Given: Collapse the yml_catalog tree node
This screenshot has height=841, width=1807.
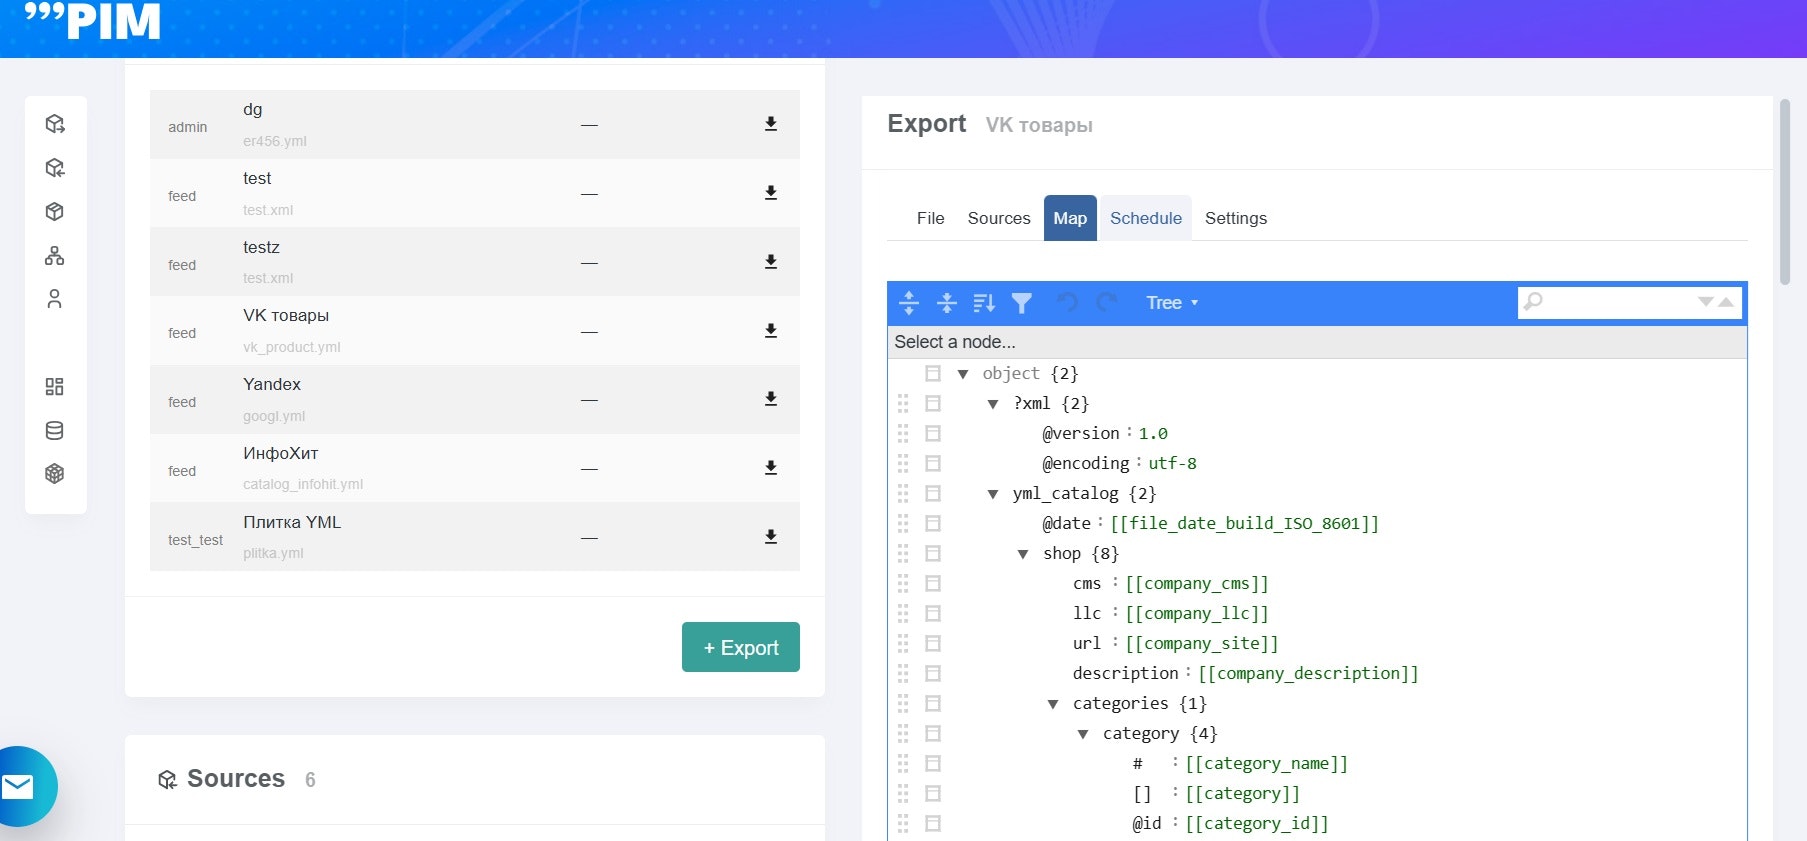Looking at the screenshot, I should [x=993, y=494].
